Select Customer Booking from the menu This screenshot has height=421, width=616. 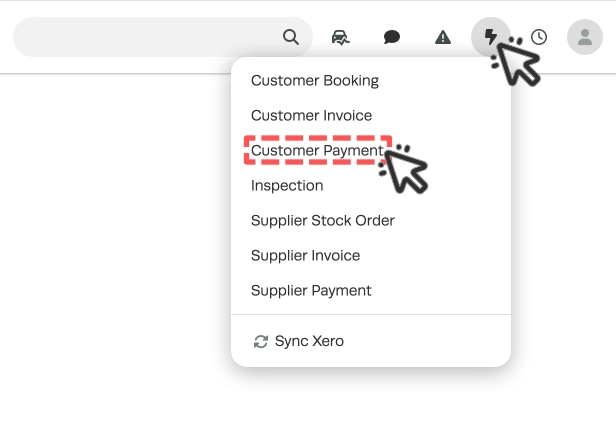tap(315, 81)
